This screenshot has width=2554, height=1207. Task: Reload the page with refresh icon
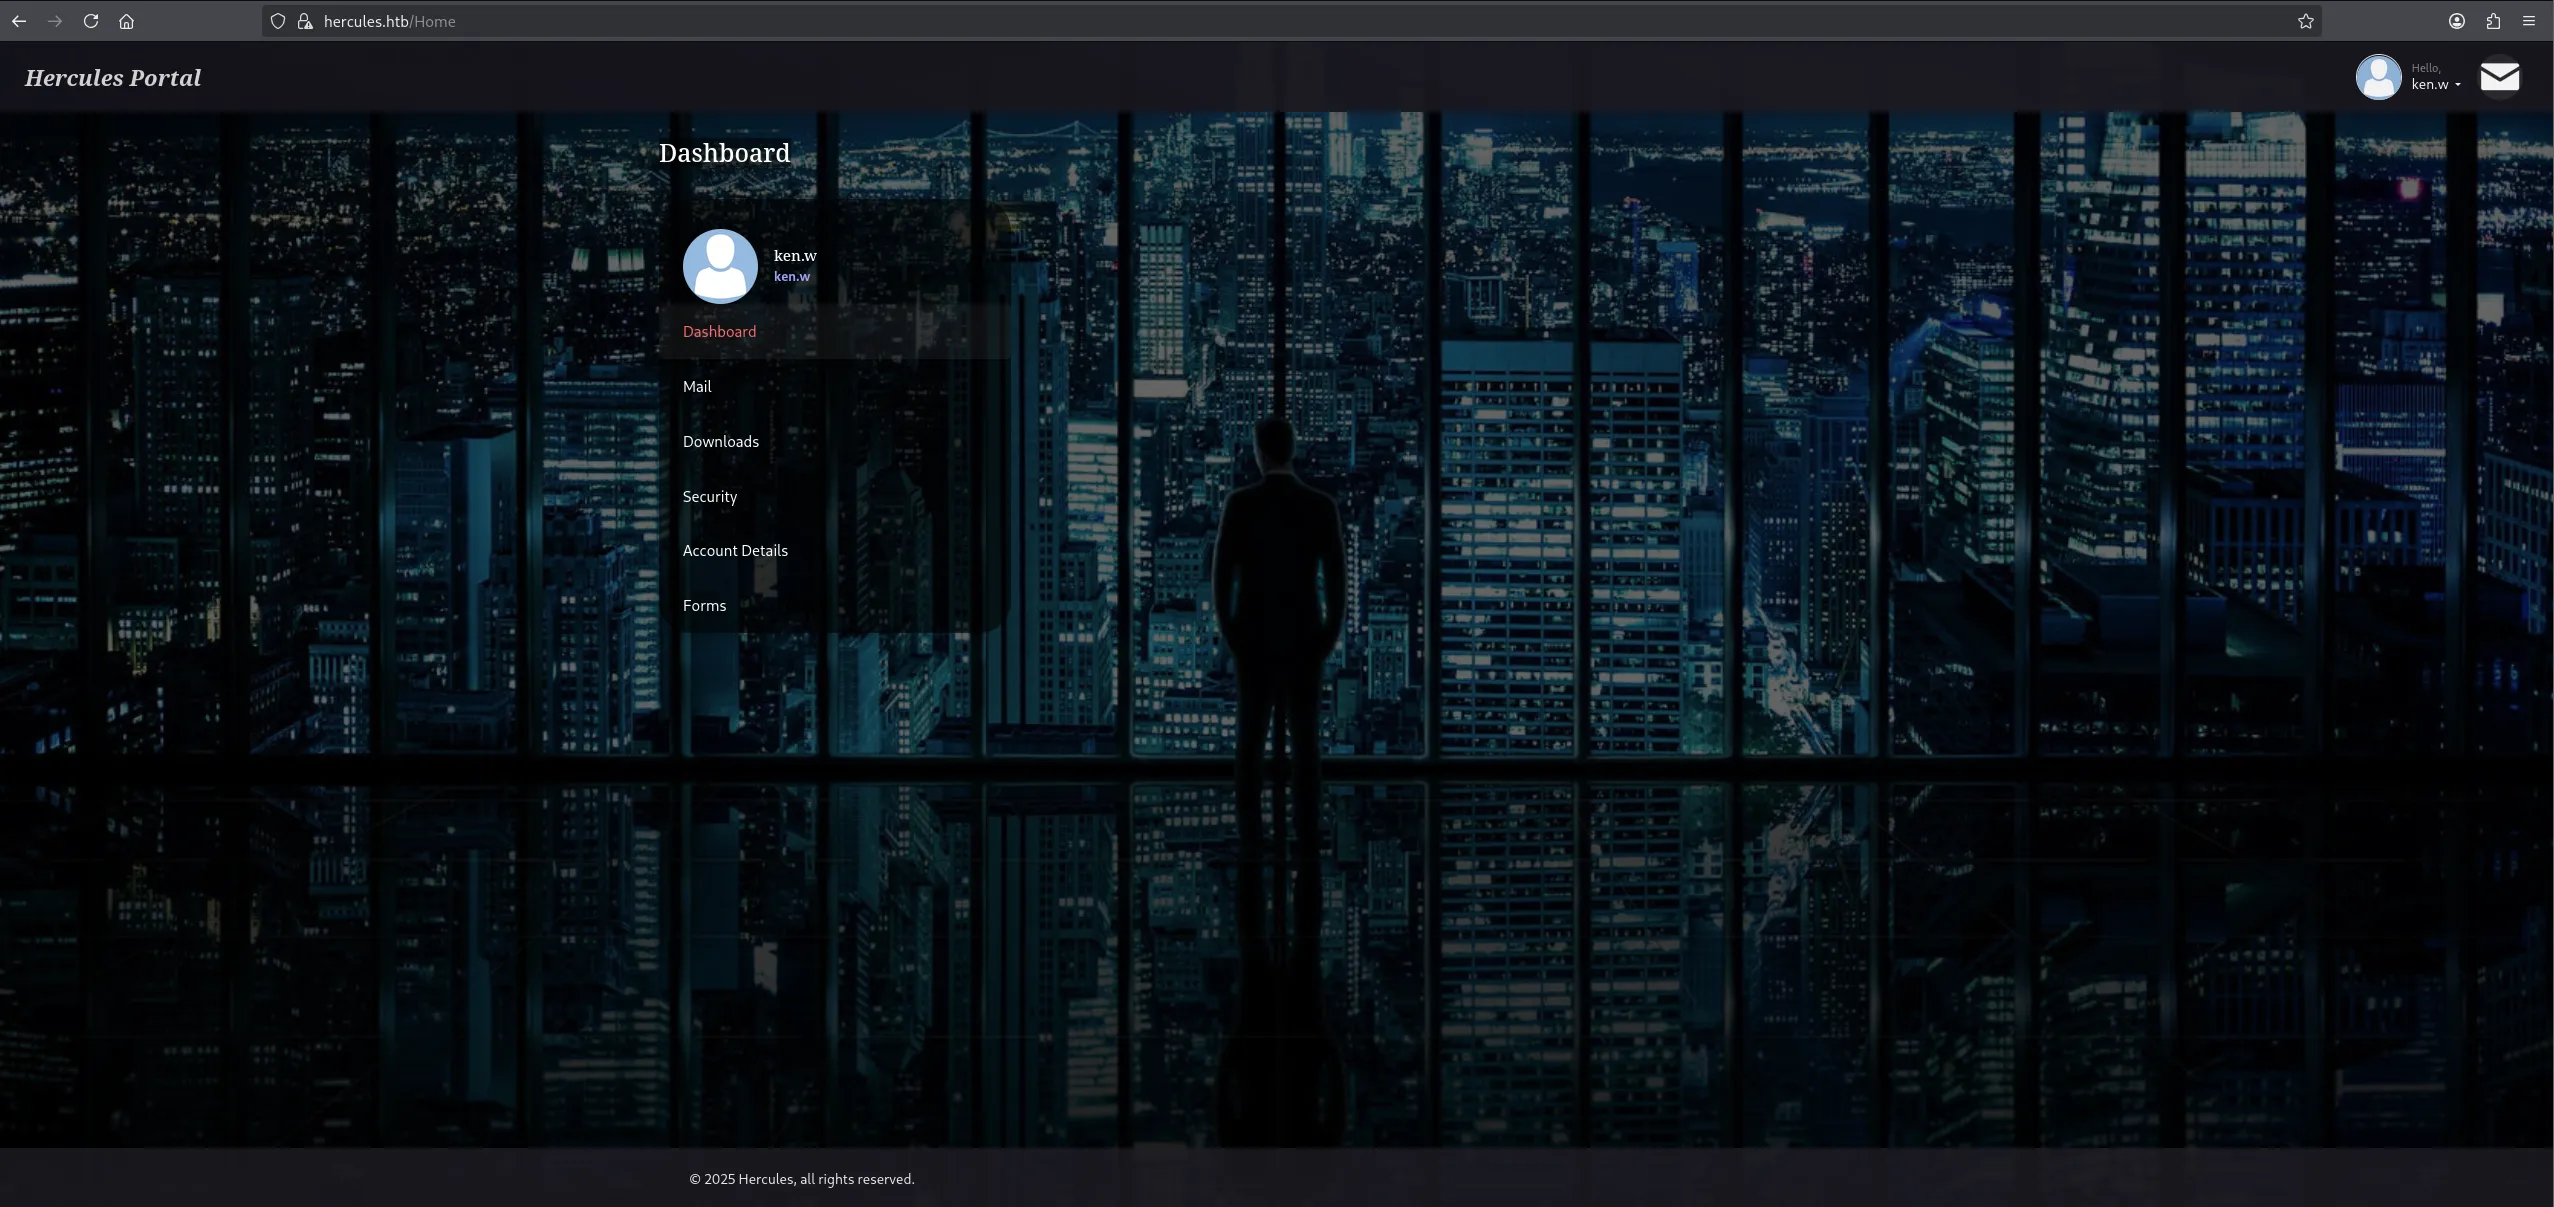point(91,21)
